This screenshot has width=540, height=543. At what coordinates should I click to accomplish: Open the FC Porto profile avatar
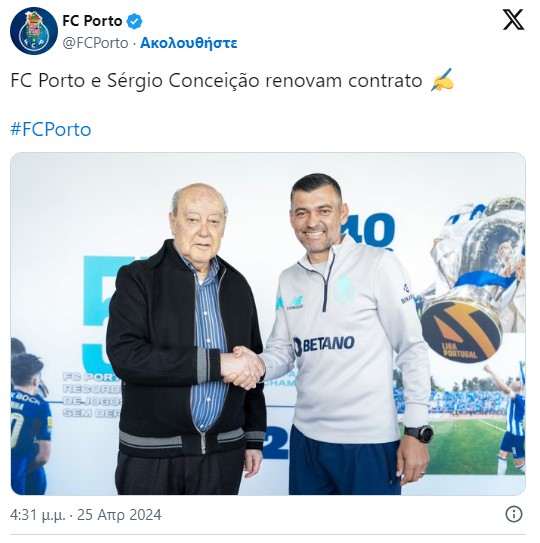click(x=34, y=31)
